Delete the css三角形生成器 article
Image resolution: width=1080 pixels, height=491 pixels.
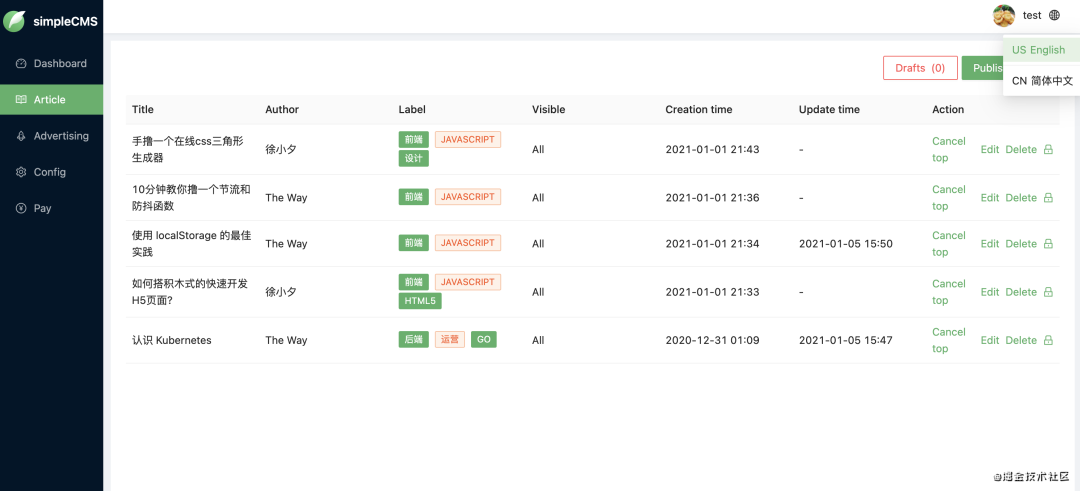pyautogui.click(x=1021, y=149)
